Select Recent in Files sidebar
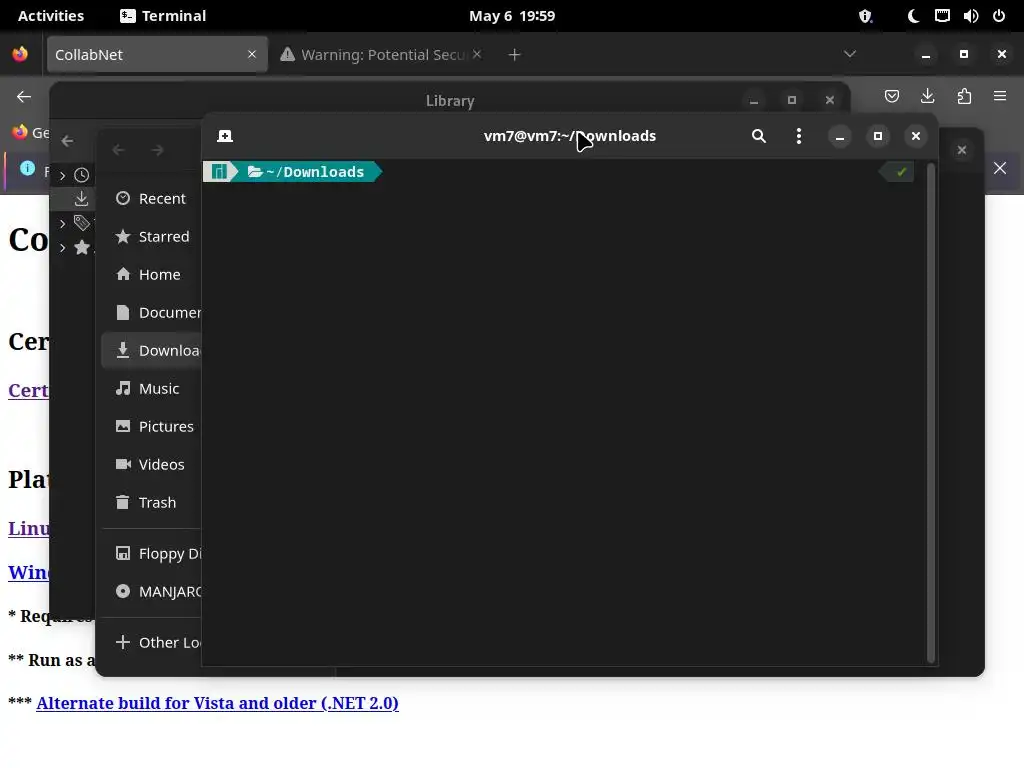 pos(151,199)
